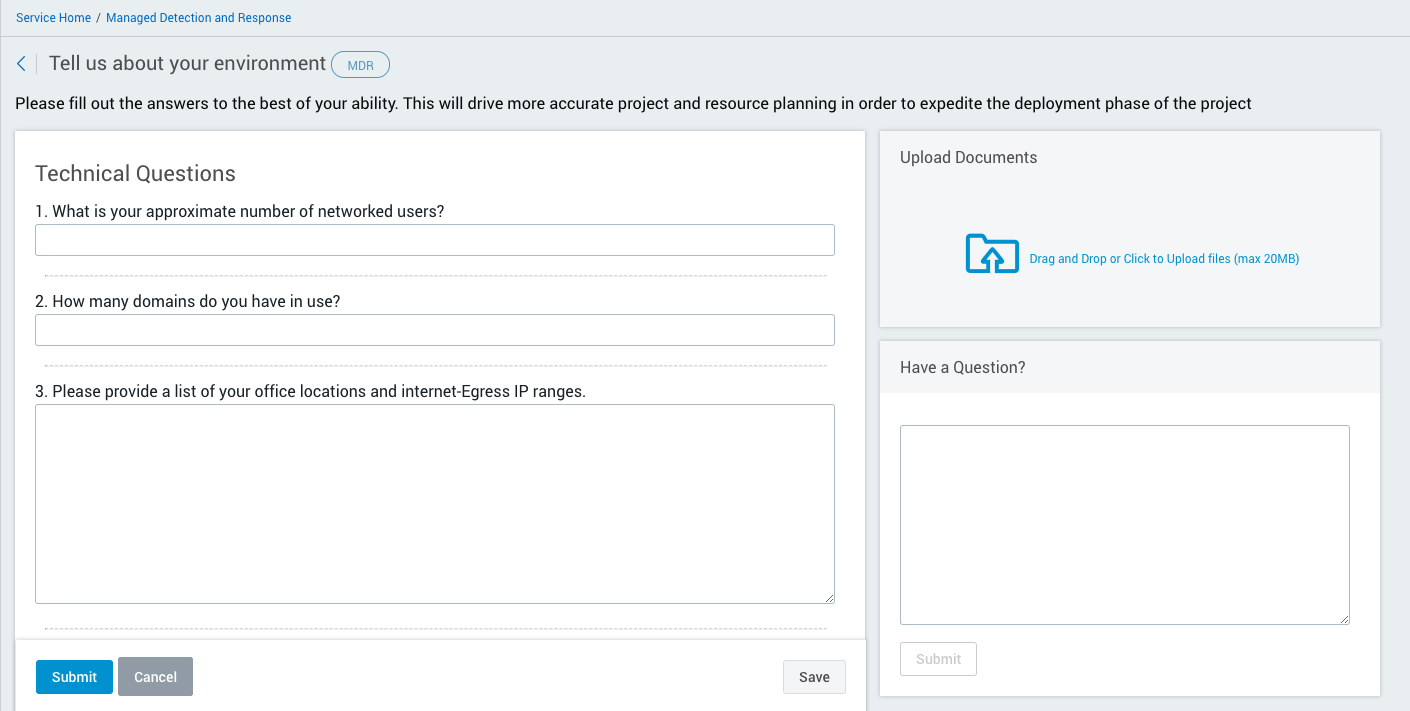1410x711 pixels.
Task: Focus the domains in use input field
Action: click(x=435, y=330)
